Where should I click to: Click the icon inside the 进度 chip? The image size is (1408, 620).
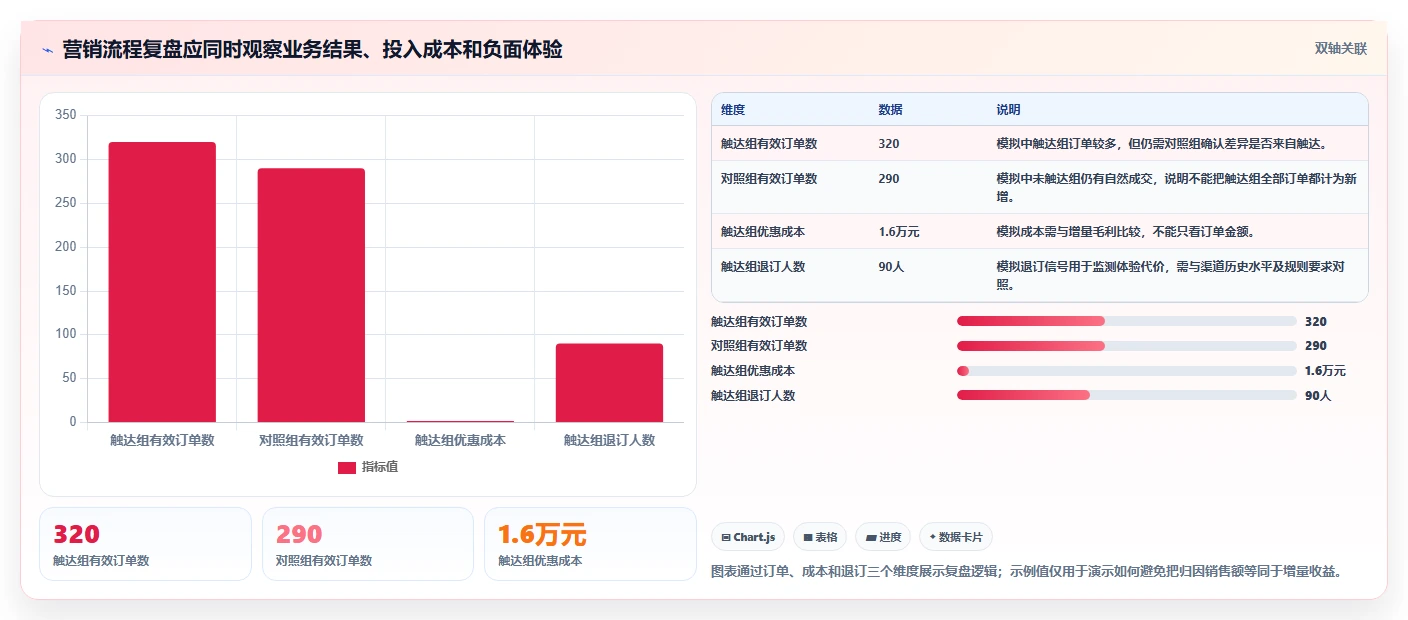click(x=870, y=538)
